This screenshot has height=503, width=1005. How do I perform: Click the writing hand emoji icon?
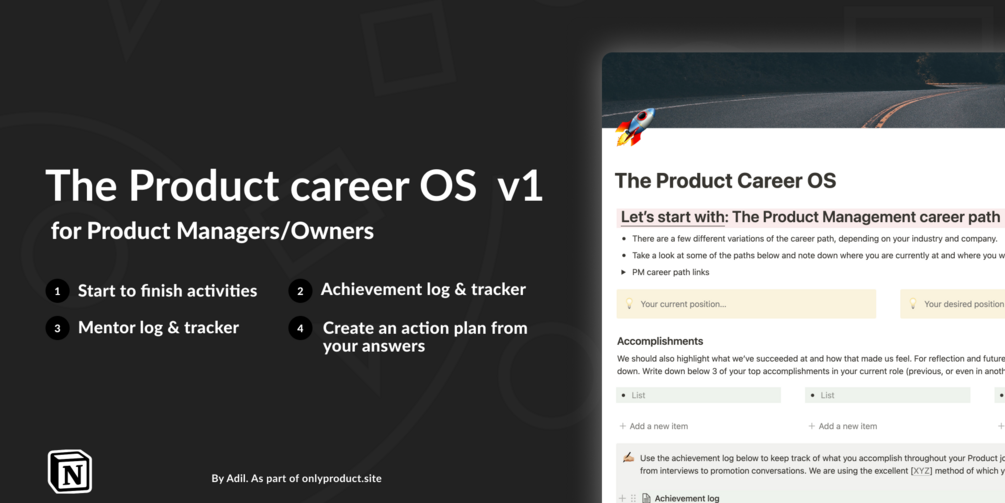628,457
